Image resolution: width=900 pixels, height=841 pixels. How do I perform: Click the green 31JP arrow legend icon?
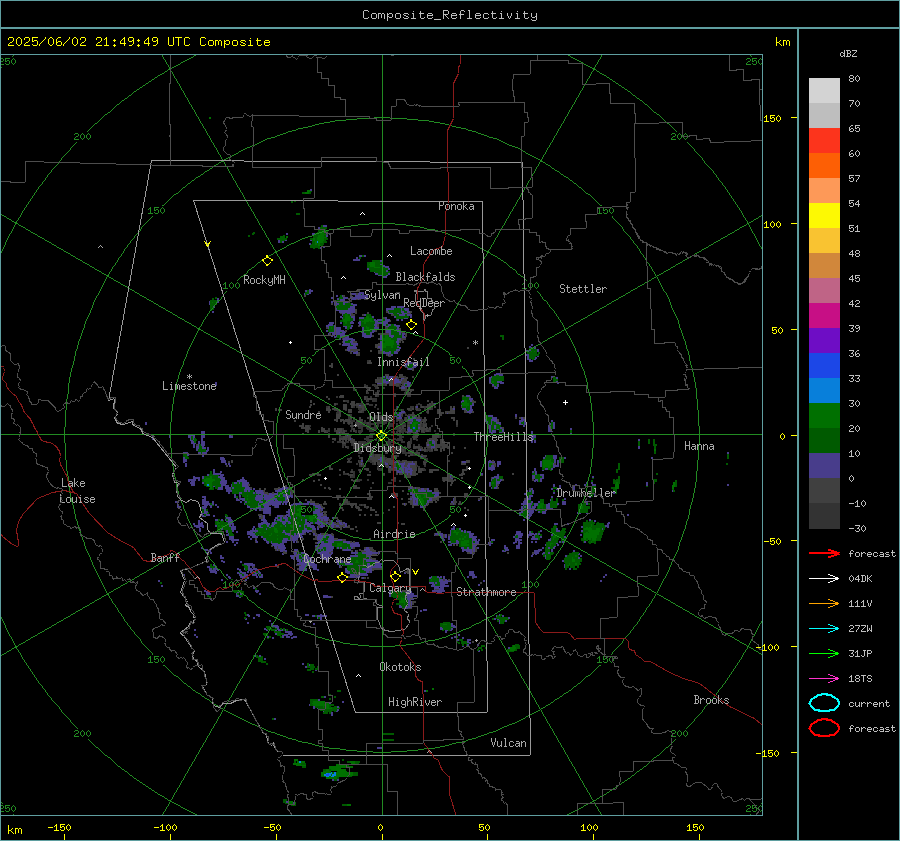click(824, 653)
